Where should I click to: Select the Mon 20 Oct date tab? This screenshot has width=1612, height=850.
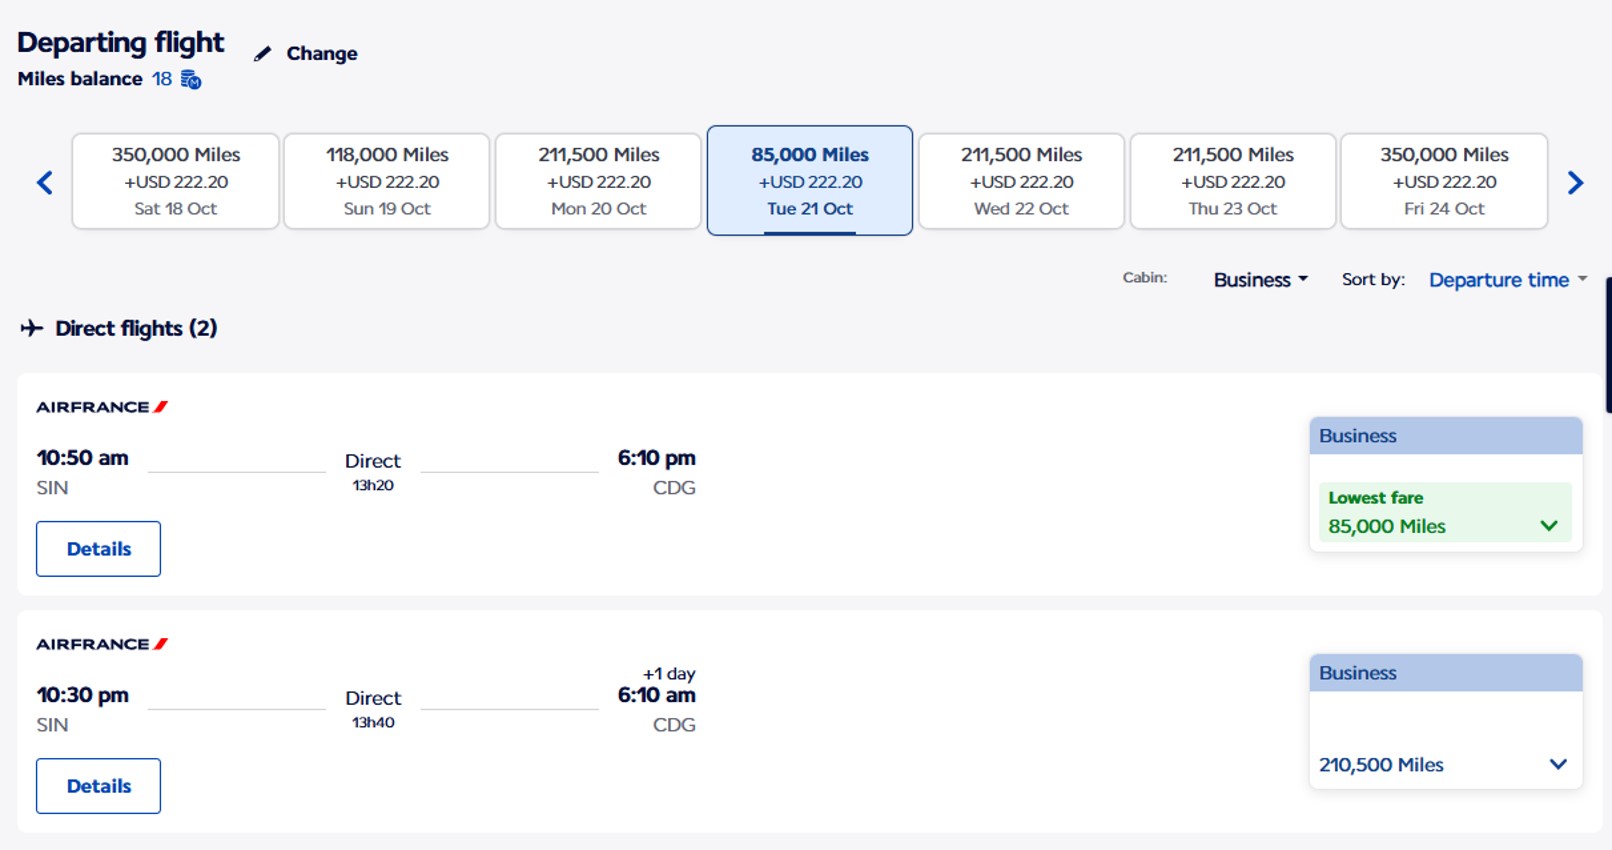(x=599, y=181)
